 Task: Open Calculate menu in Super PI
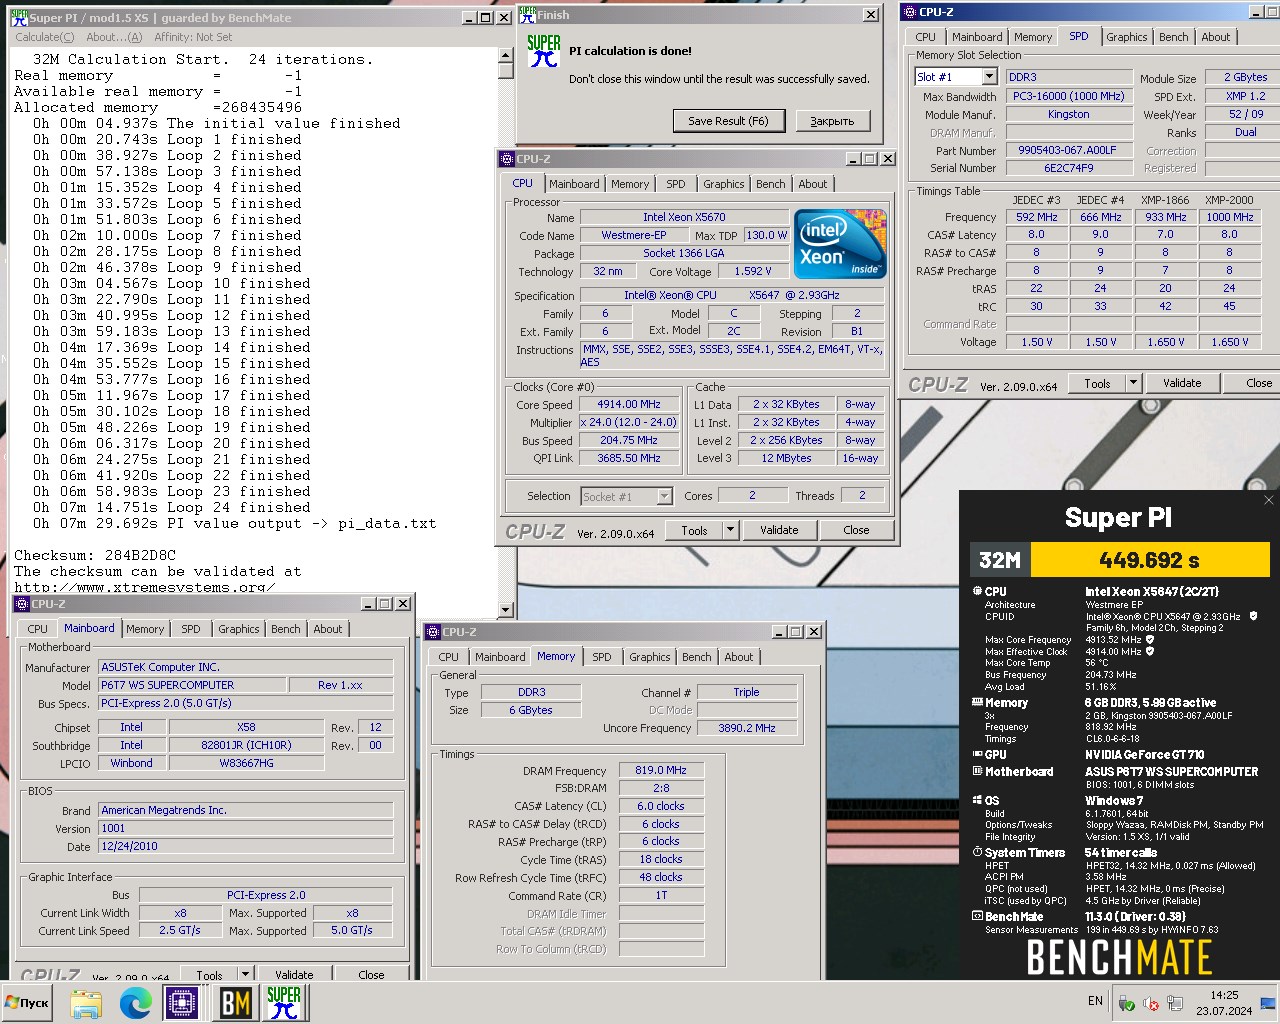(45, 37)
